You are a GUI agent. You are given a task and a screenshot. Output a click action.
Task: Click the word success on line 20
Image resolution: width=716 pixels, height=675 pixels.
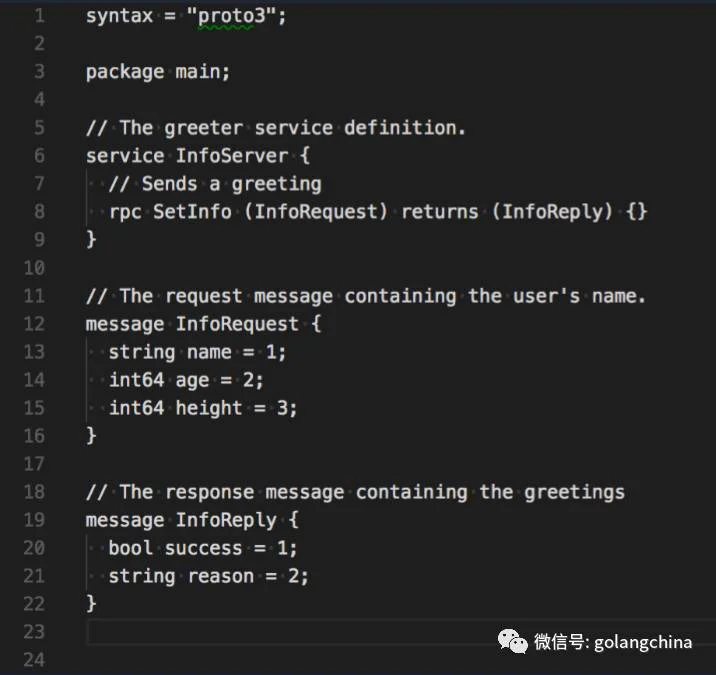[x=203, y=548]
